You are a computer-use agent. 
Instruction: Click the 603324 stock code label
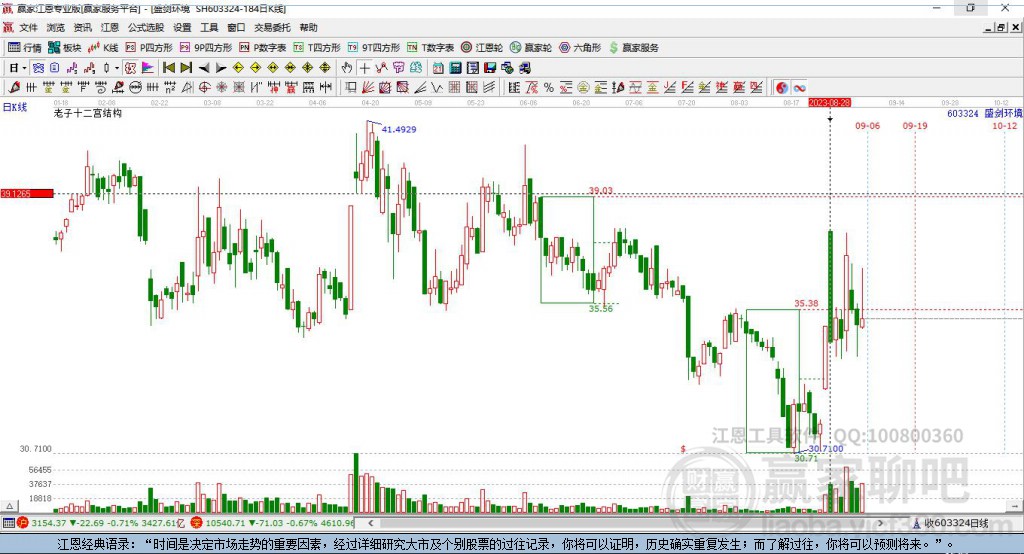[x=963, y=113]
